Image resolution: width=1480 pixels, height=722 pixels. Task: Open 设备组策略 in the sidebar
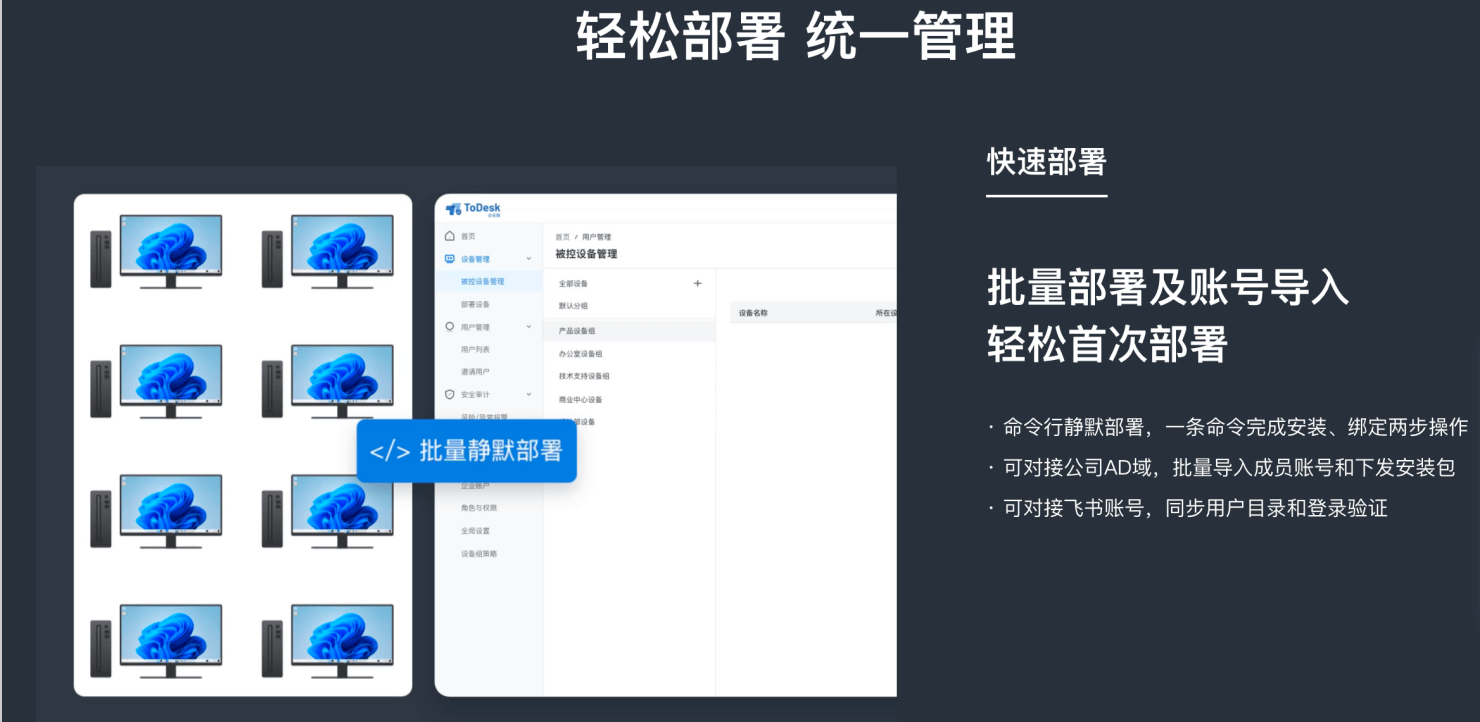pos(479,553)
